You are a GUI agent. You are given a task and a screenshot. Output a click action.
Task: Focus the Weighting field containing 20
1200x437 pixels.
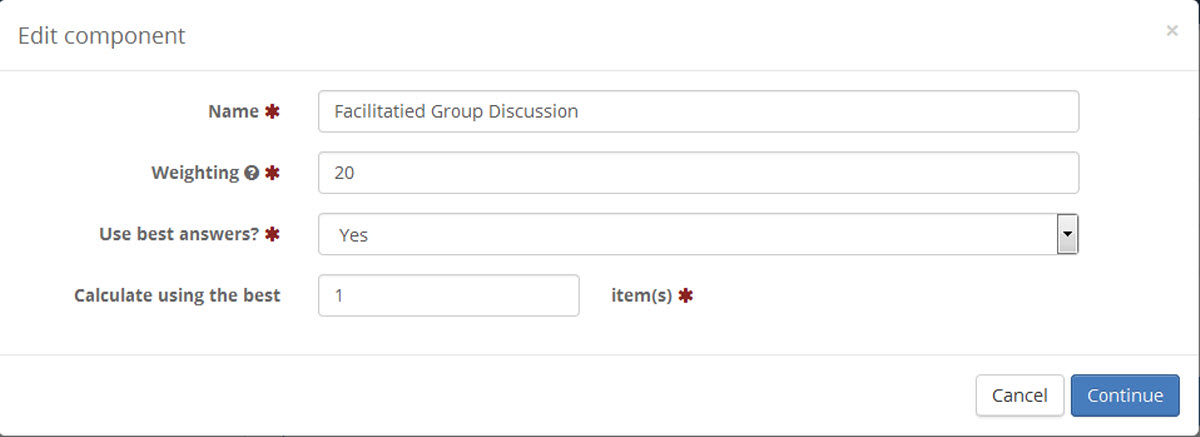point(698,173)
